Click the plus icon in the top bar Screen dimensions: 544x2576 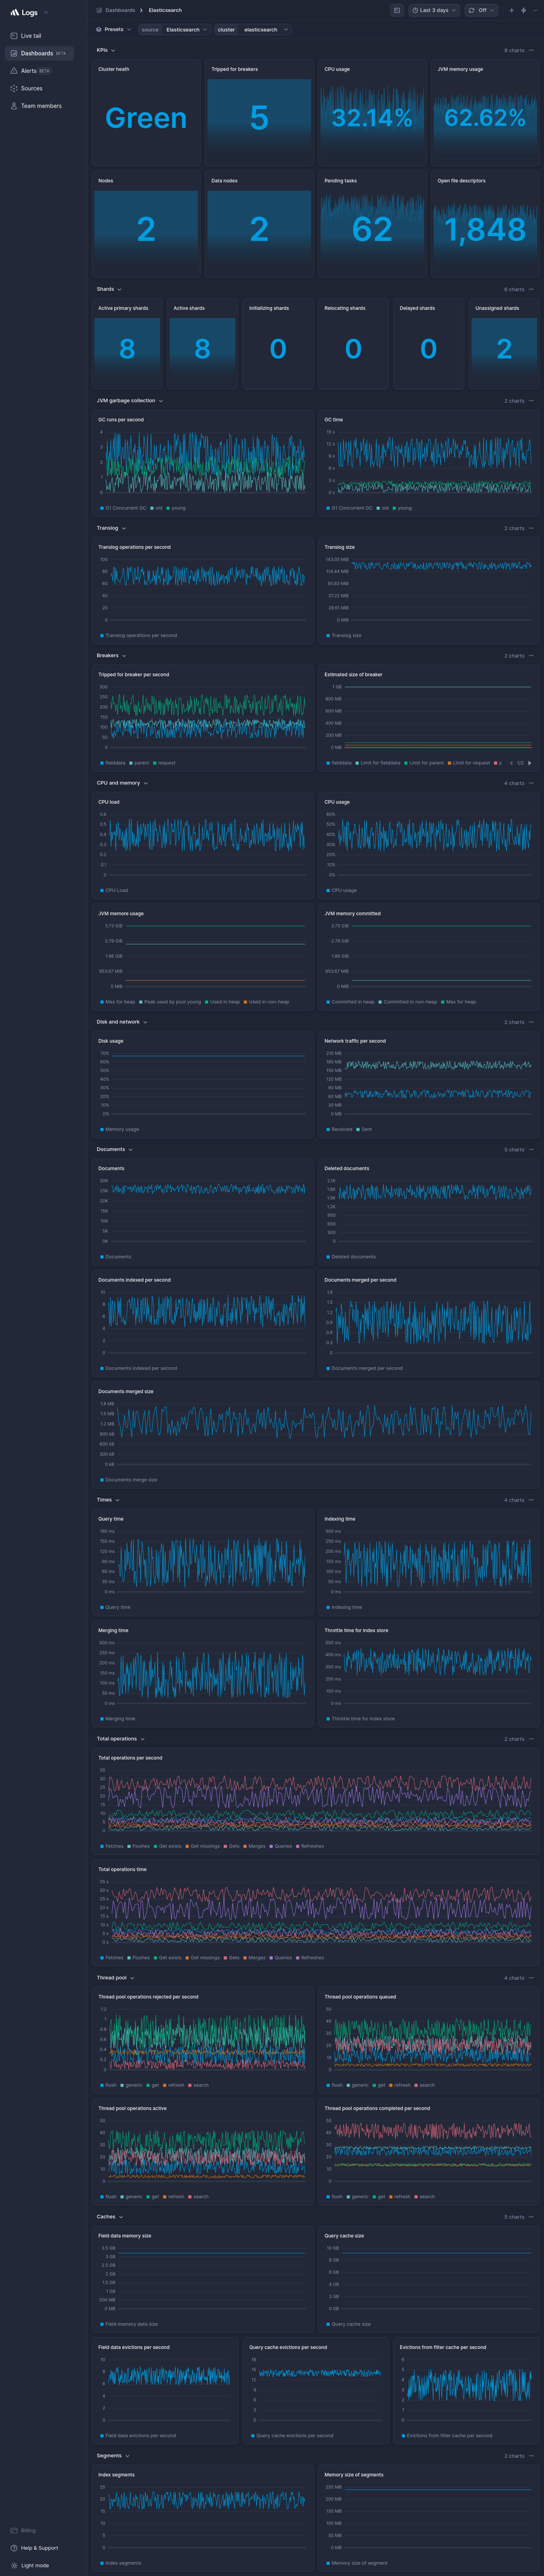pyautogui.click(x=511, y=10)
